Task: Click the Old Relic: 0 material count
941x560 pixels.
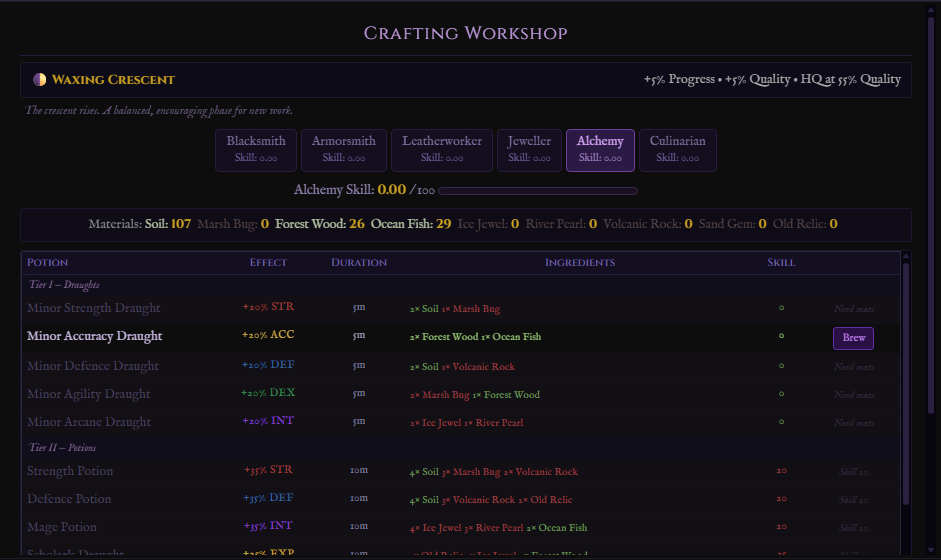Action: click(805, 224)
